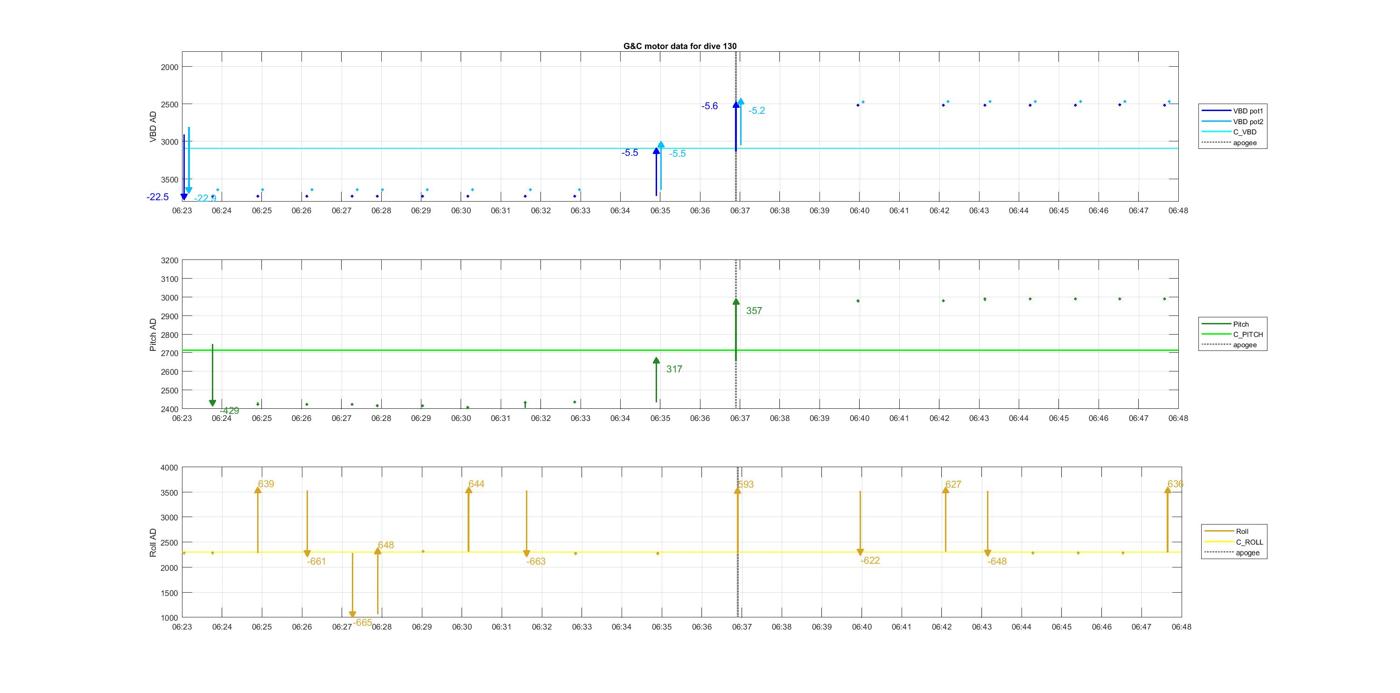Click the dark blue "-22.5" data label
This screenshot has height=693, width=1400.
click(157, 197)
